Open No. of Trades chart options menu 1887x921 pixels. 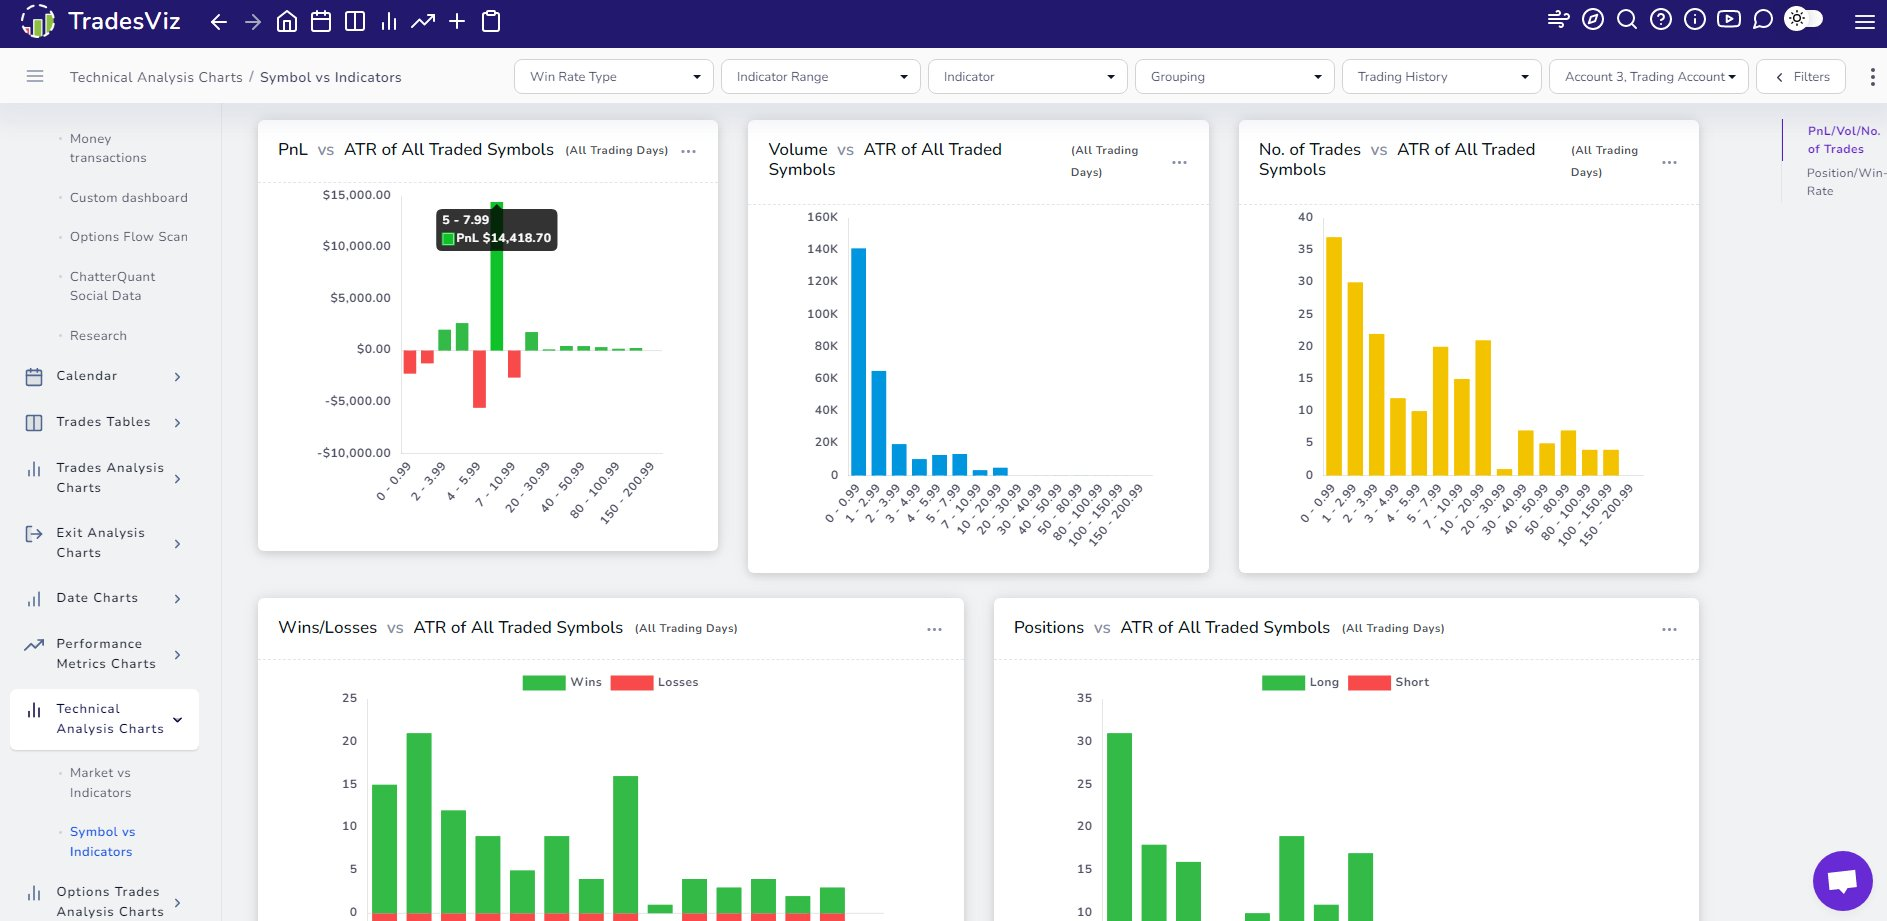coord(1669,162)
